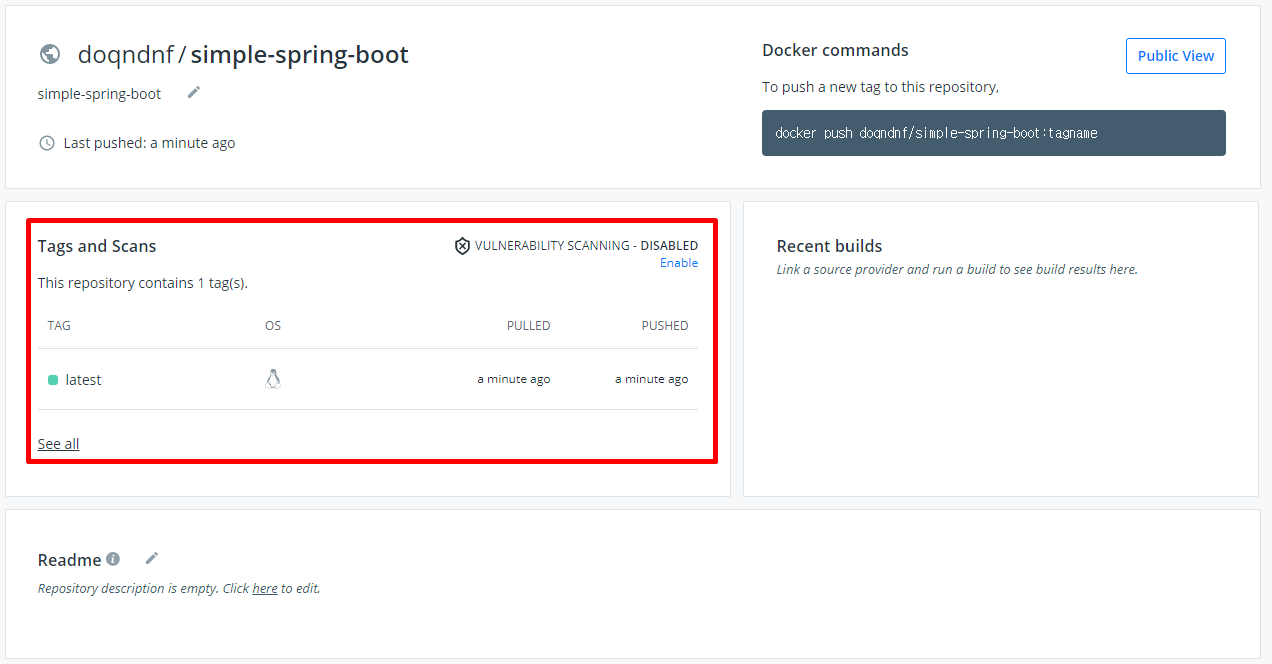Click the pulled 'a minute ago' cell
Viewport: 1272px width, 664px height.
[x=514, y=380]
